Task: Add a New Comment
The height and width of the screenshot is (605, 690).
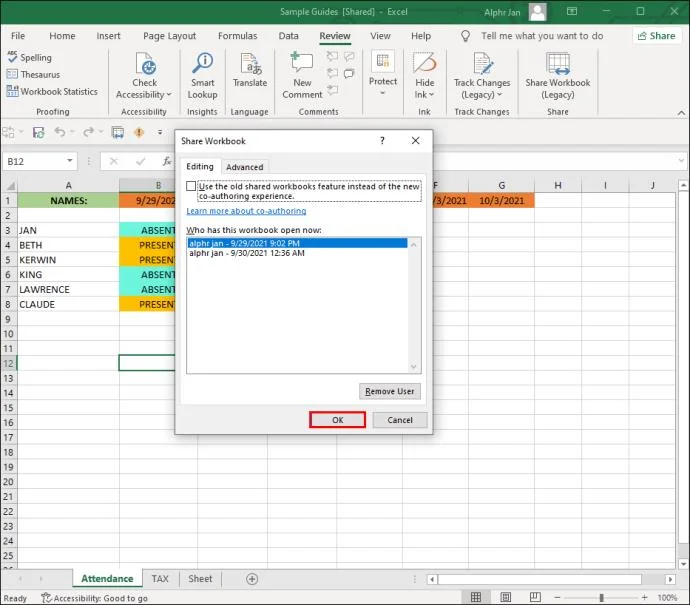Action: click(302, 76)
